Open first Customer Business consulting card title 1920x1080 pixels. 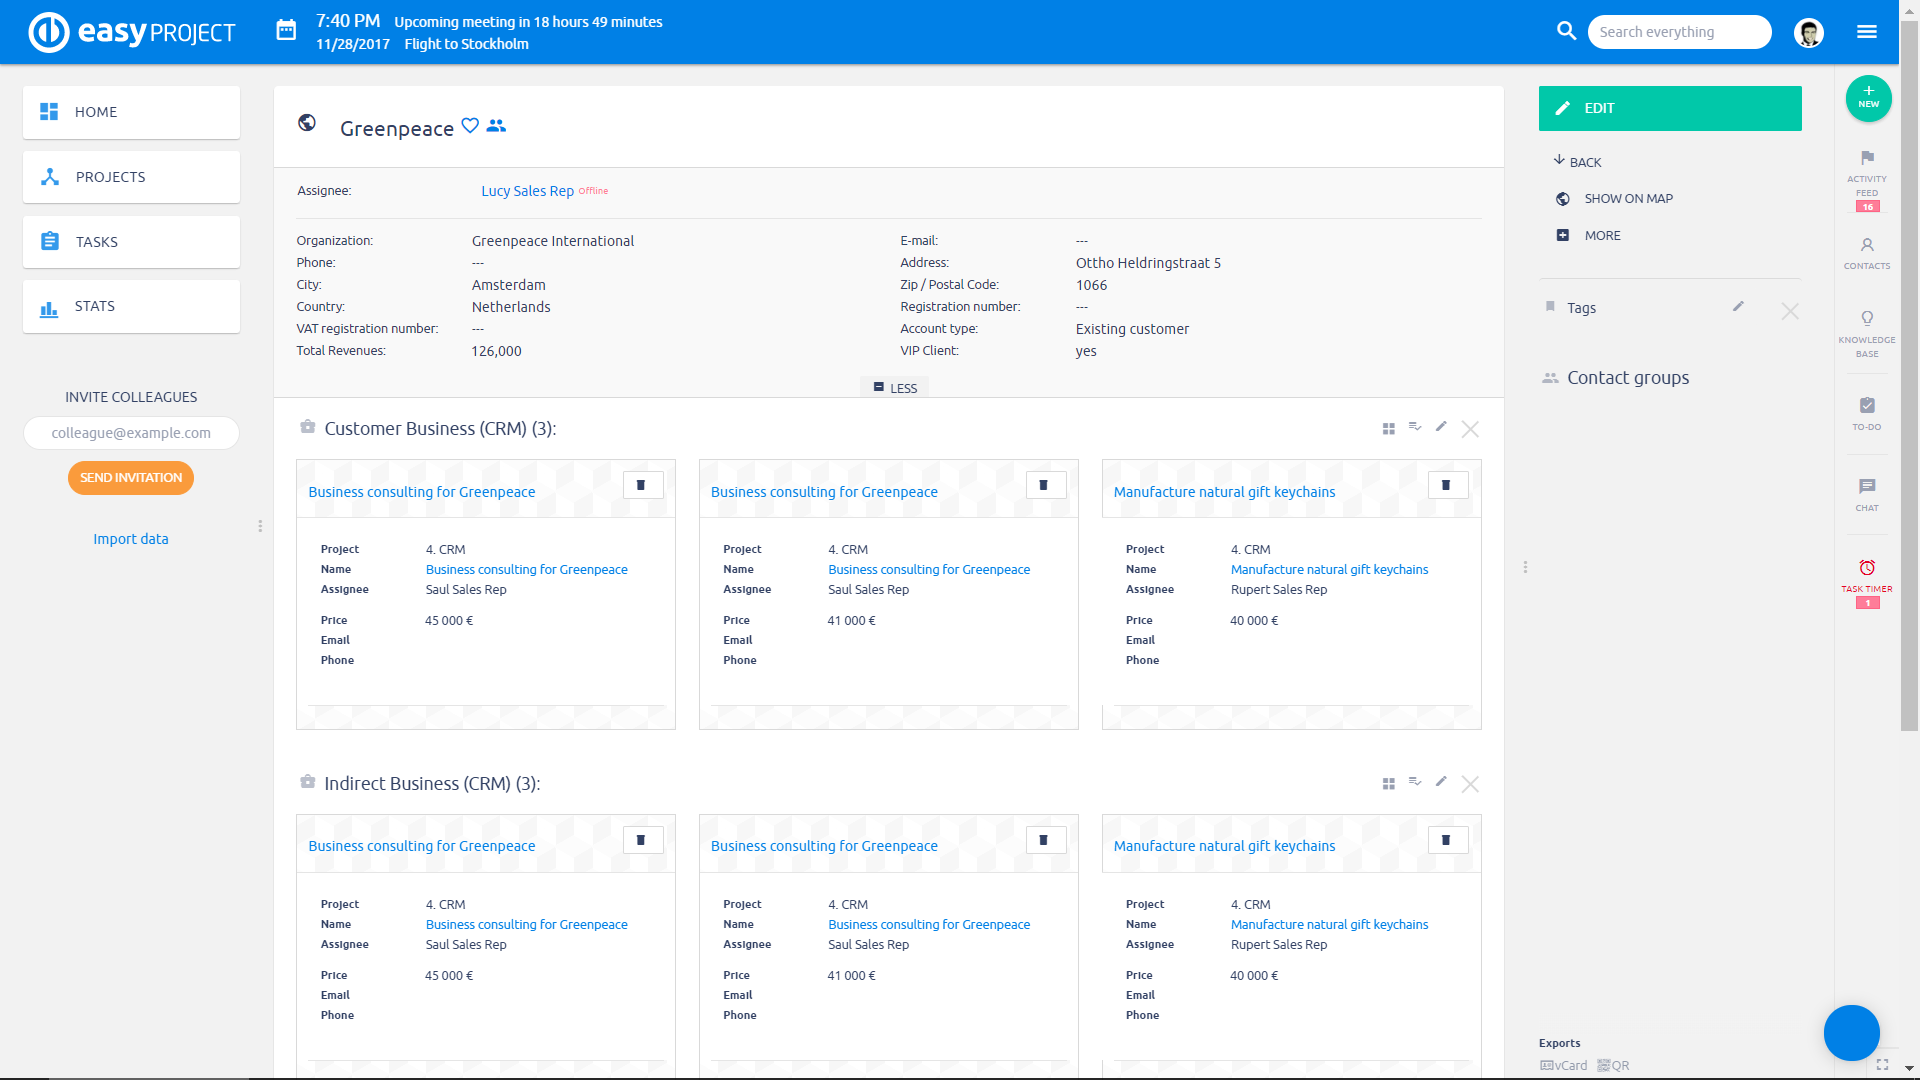(421, 492)
